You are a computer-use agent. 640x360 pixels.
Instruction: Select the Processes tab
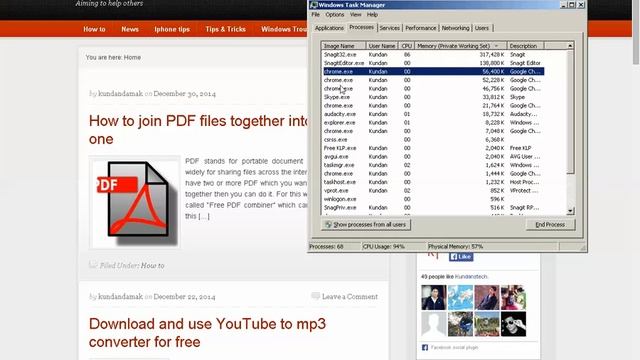pyautogui.click(x=361, y=27)
